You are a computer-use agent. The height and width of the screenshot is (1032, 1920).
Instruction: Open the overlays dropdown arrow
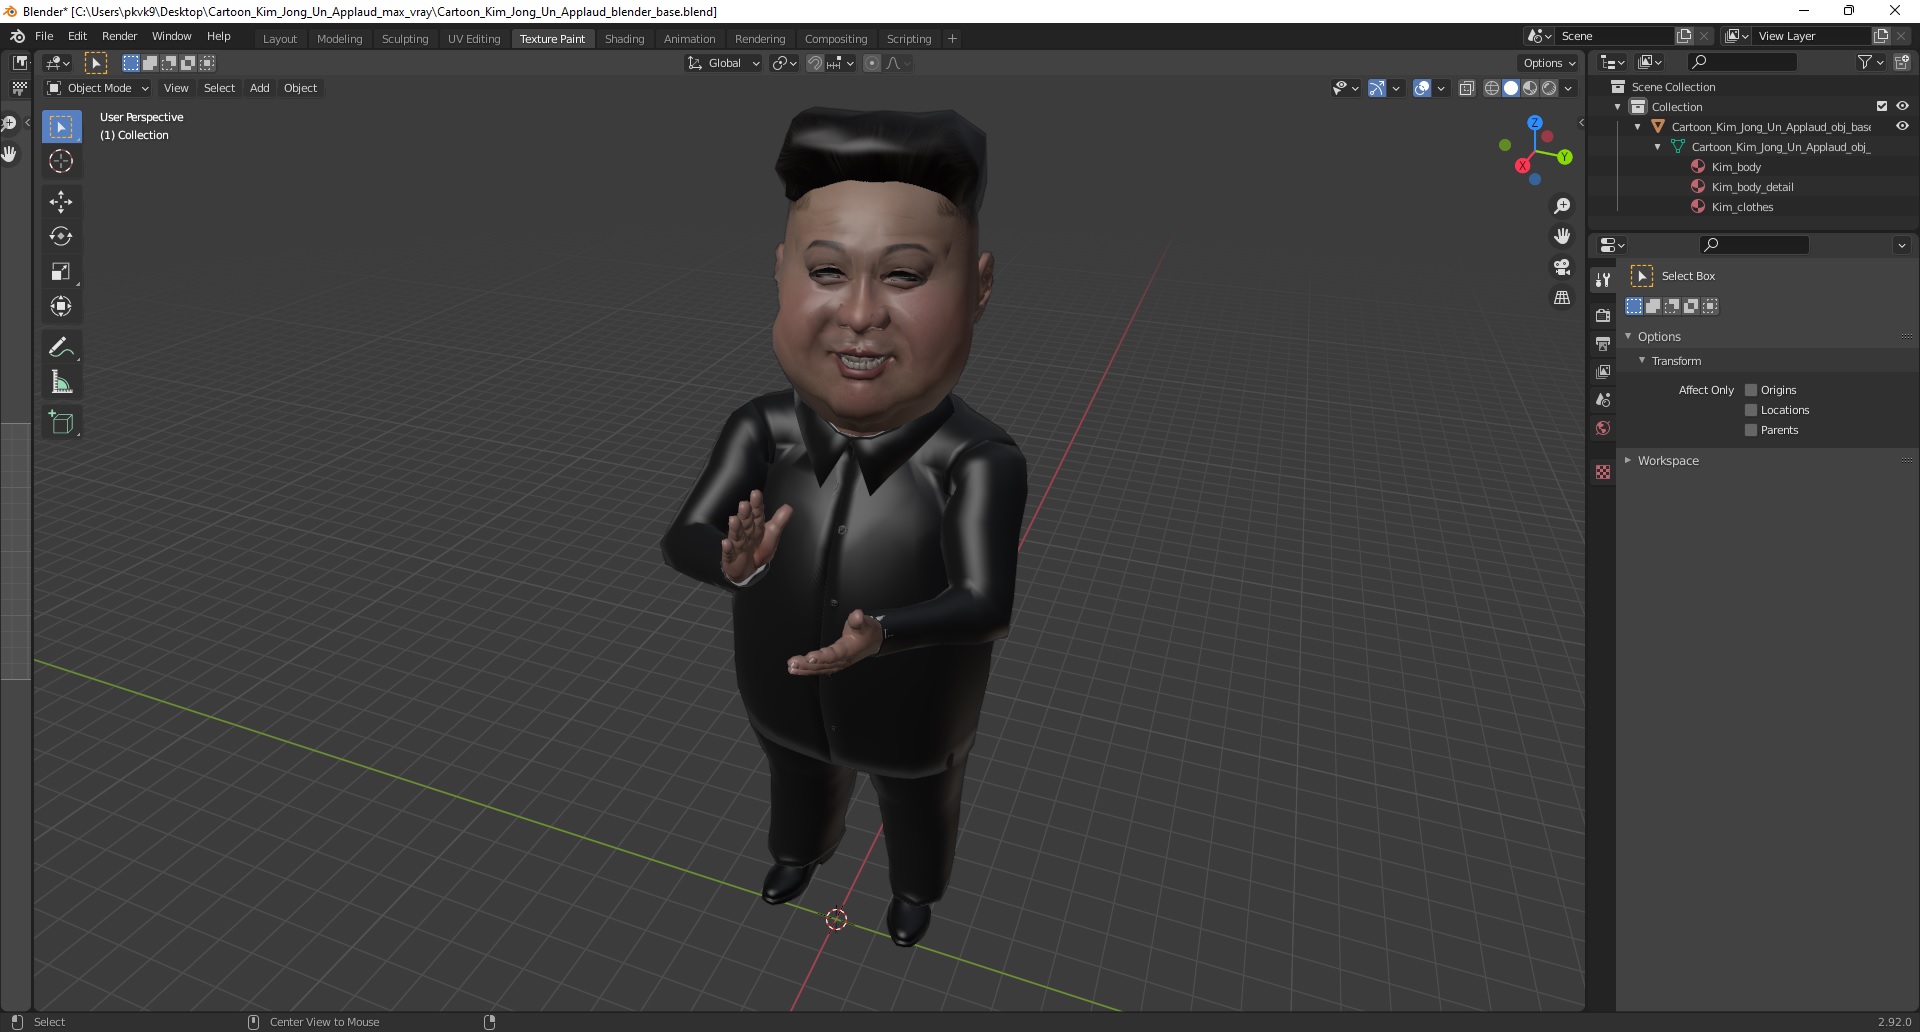(x=1441, y=88)
